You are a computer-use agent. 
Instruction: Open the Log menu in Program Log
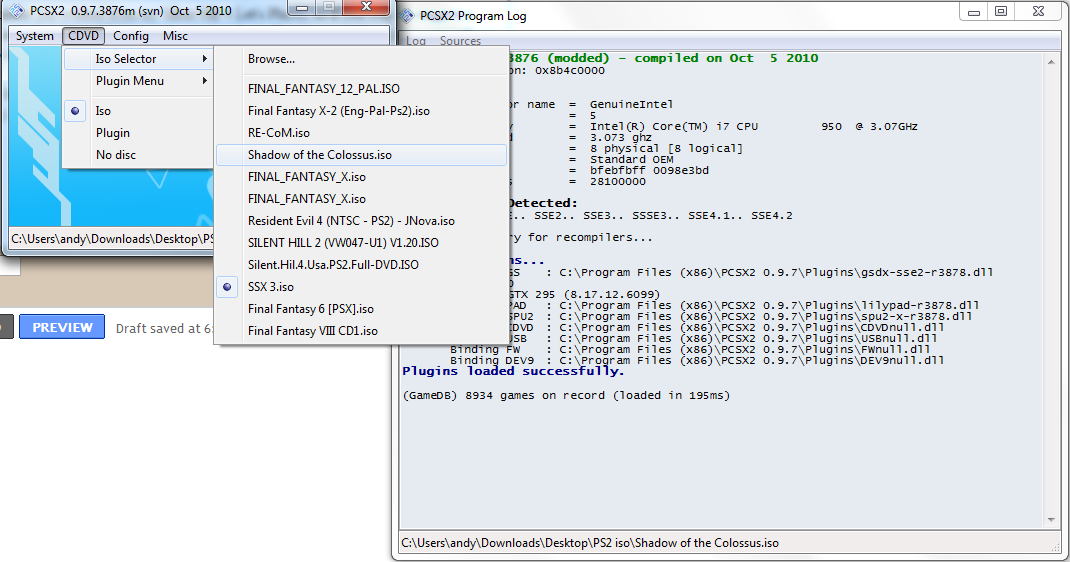(x=416, y=41)
